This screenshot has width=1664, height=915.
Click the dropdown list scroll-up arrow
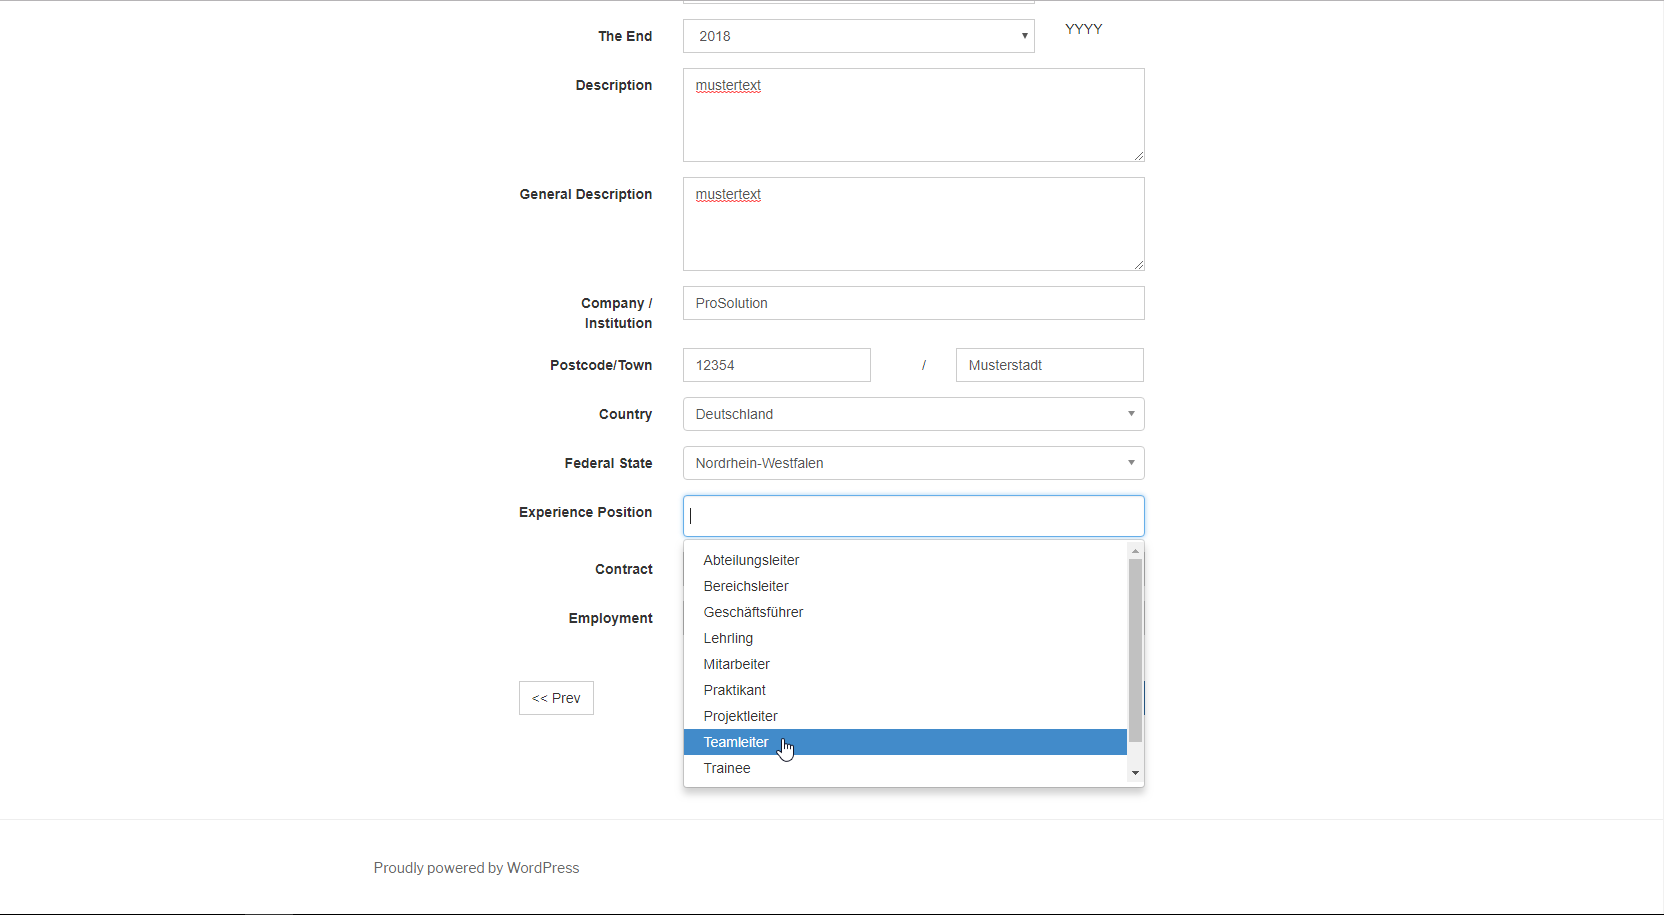point(1135,552)
